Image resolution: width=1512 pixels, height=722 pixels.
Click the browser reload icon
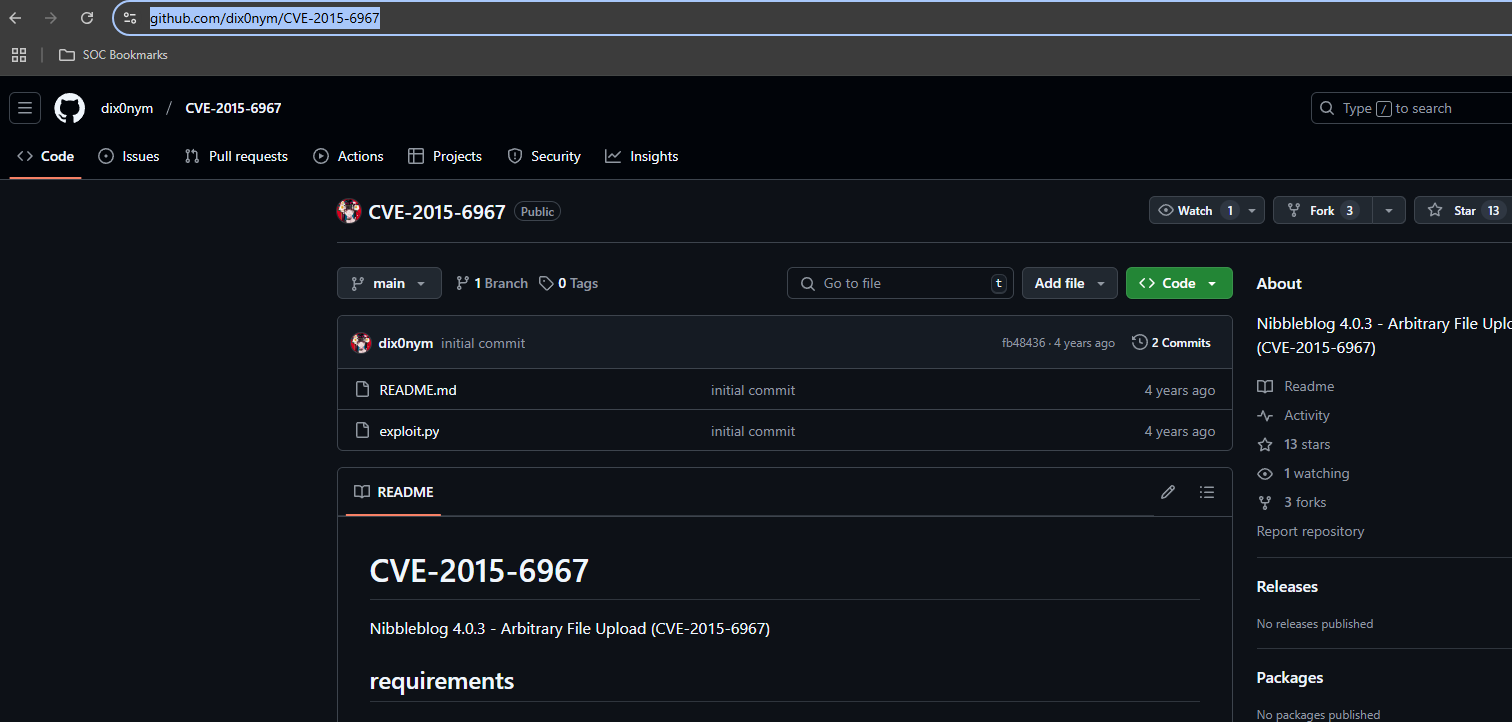click(87, 18)
